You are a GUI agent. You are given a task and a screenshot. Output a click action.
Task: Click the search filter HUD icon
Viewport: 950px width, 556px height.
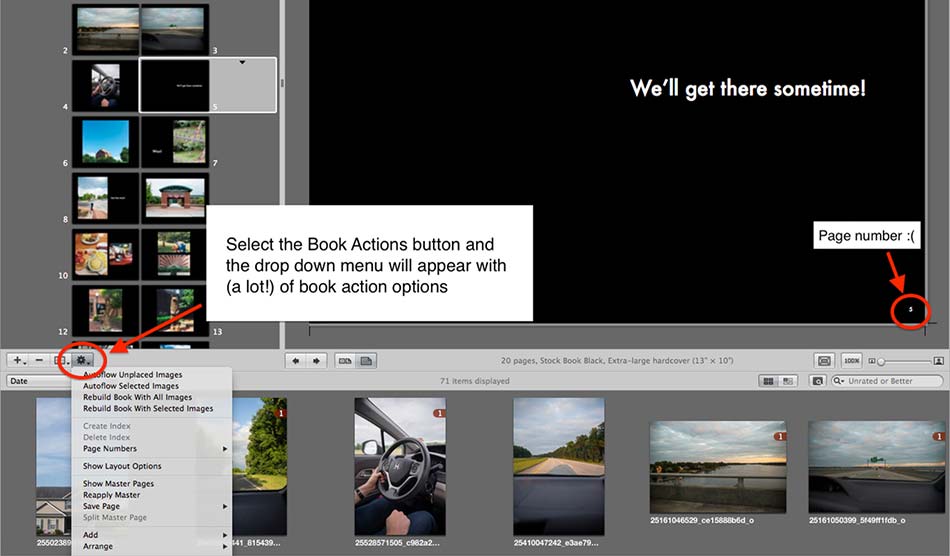point(818,381)
